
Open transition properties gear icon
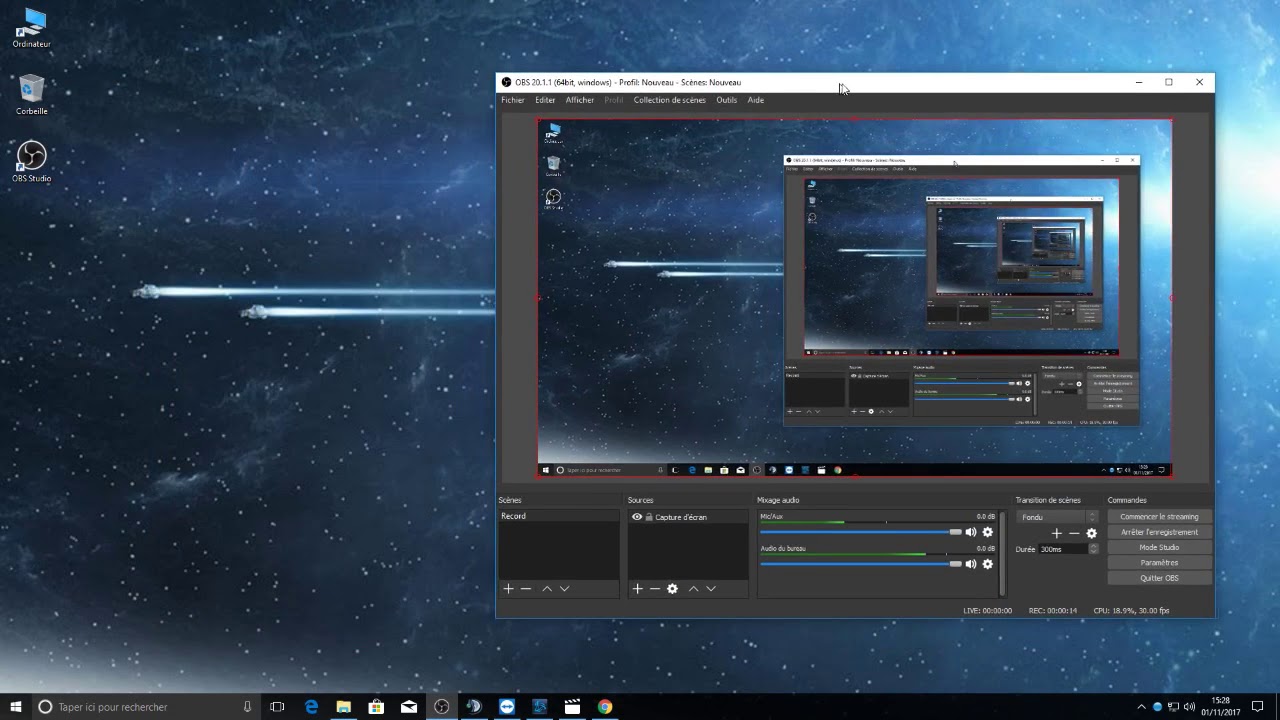click(x=1092, y=533)
